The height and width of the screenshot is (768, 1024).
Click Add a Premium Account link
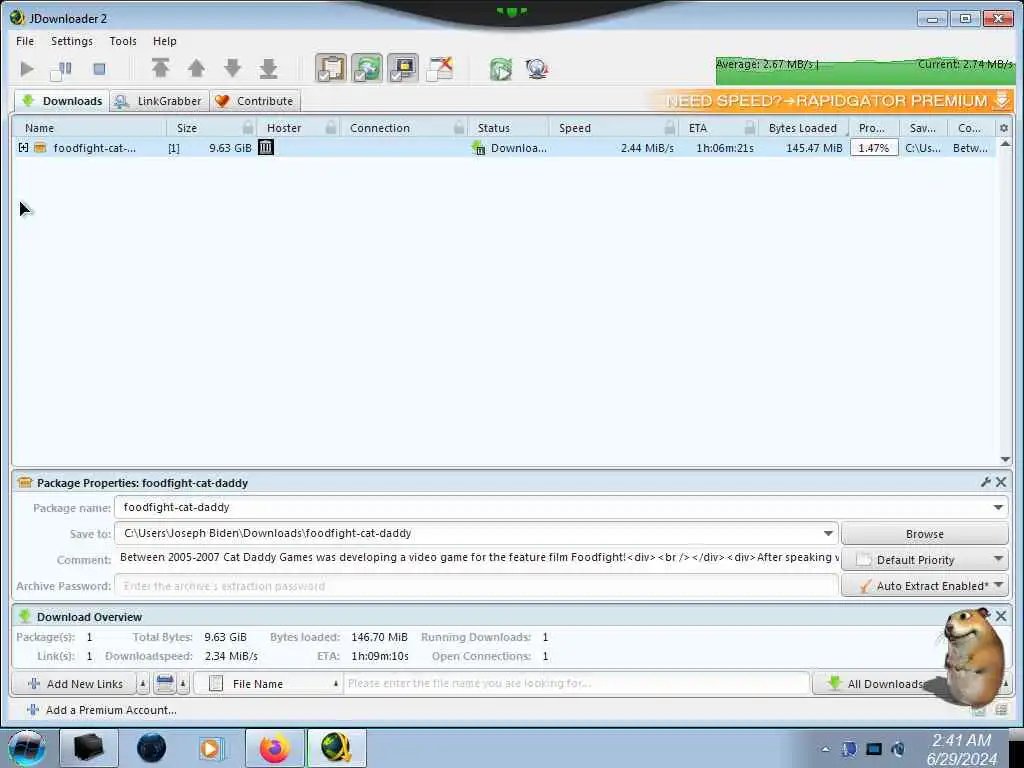pos(101,710)
